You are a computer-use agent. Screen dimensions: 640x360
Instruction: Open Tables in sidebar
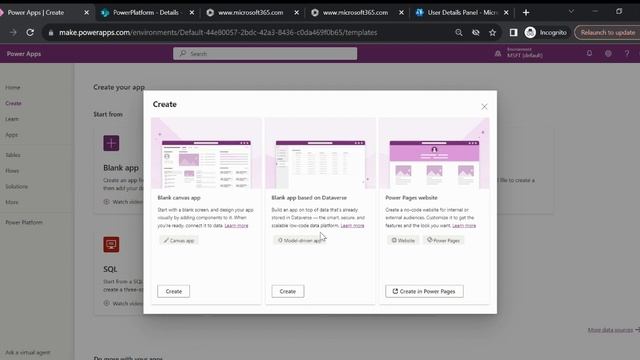coord(13,155)
